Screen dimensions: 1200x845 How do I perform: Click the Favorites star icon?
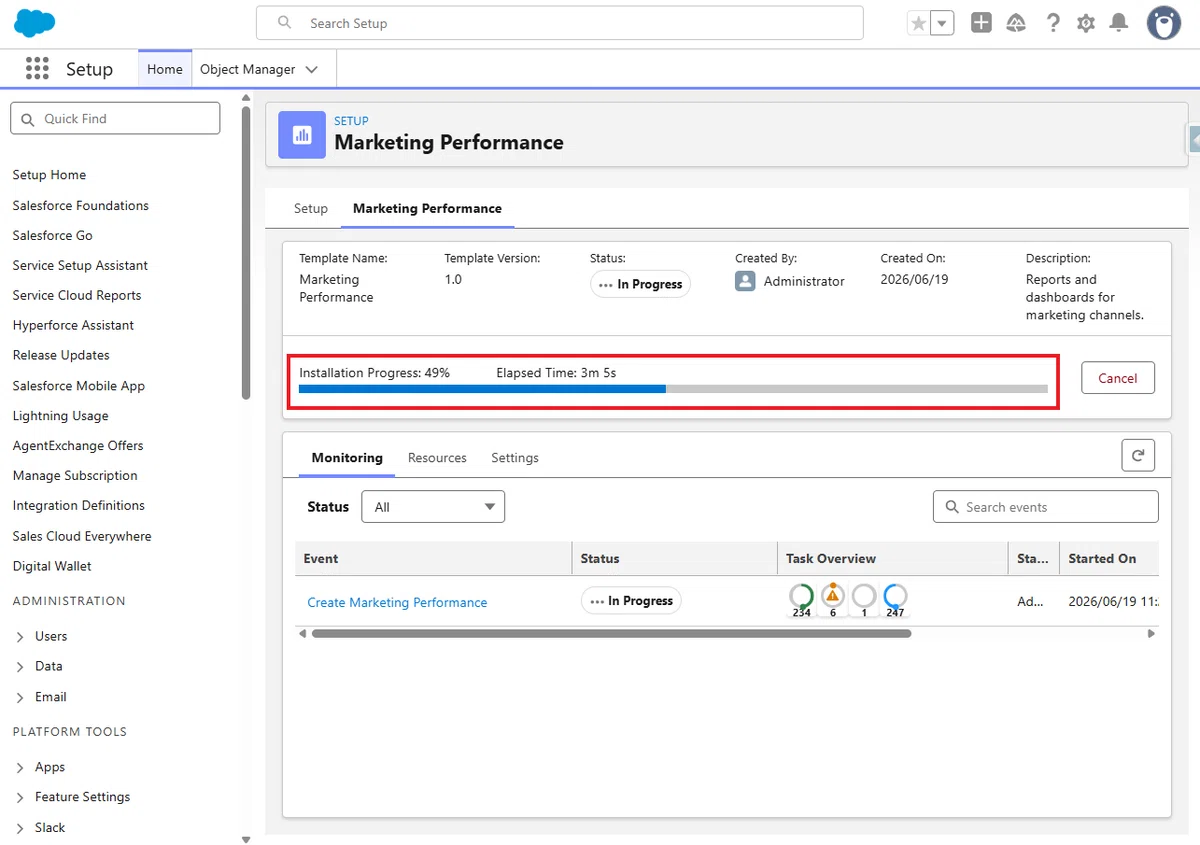point(918,23)
